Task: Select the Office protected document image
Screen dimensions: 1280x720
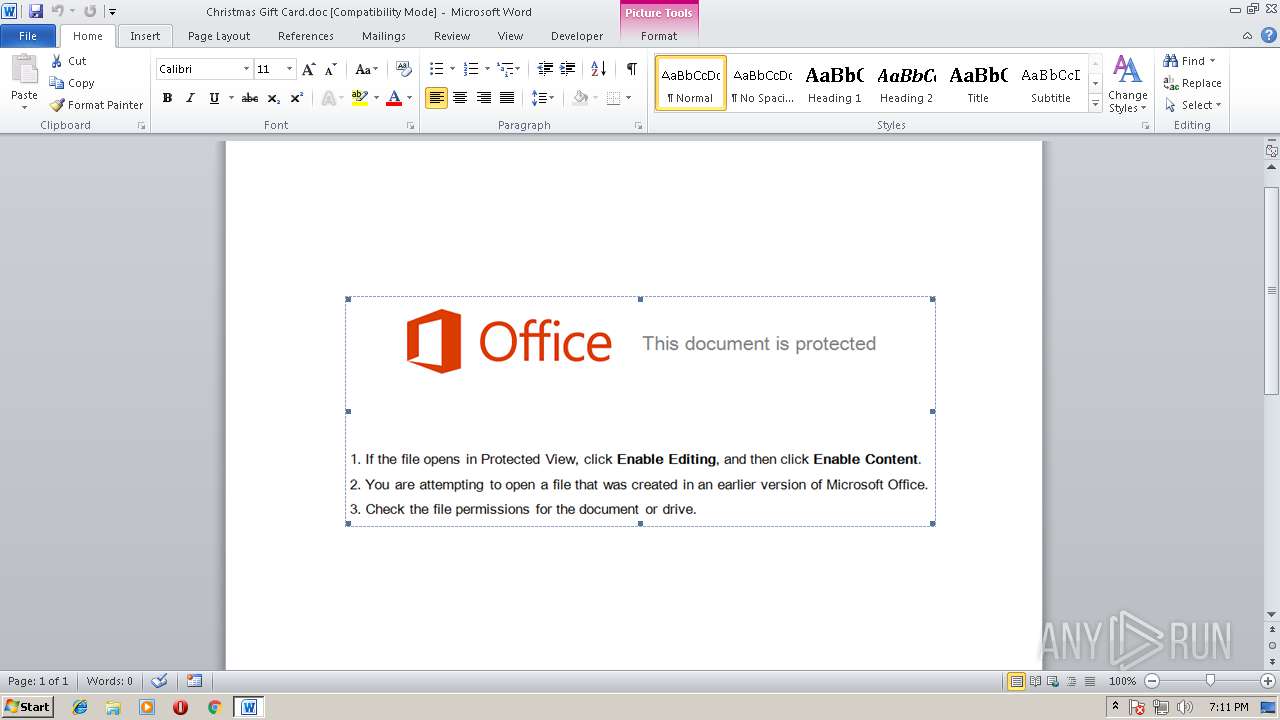Action: [640, 411]
